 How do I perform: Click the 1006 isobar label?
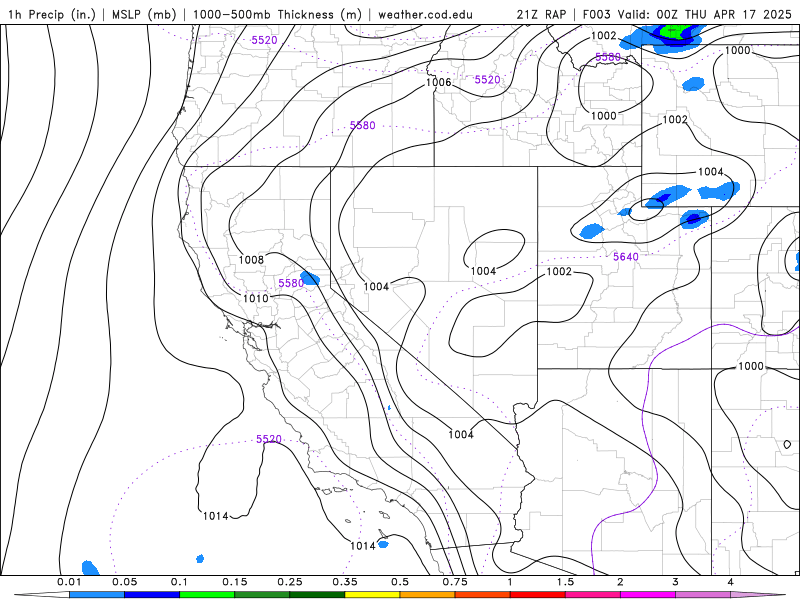438,82
